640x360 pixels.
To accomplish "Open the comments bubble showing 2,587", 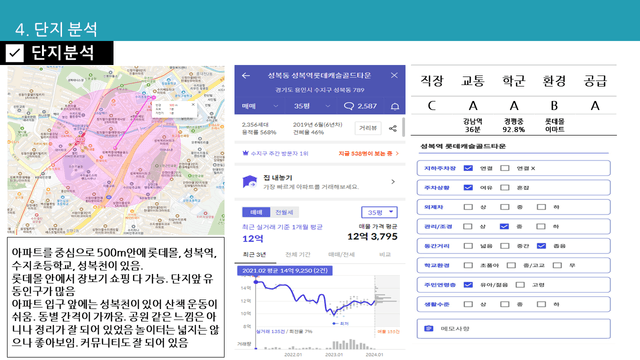I will tap(360, 106).
